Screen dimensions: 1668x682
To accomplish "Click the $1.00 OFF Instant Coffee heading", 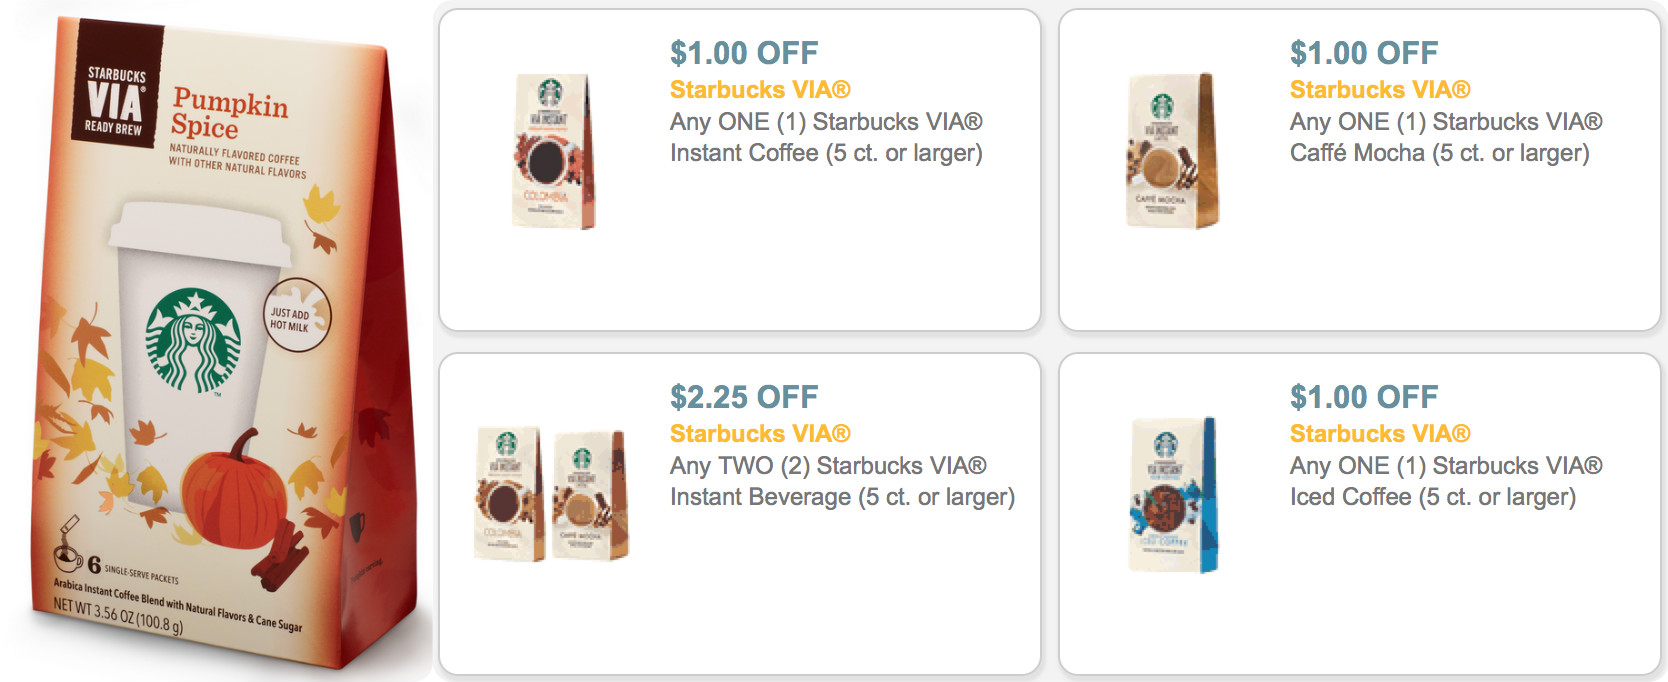I will 742,52.
